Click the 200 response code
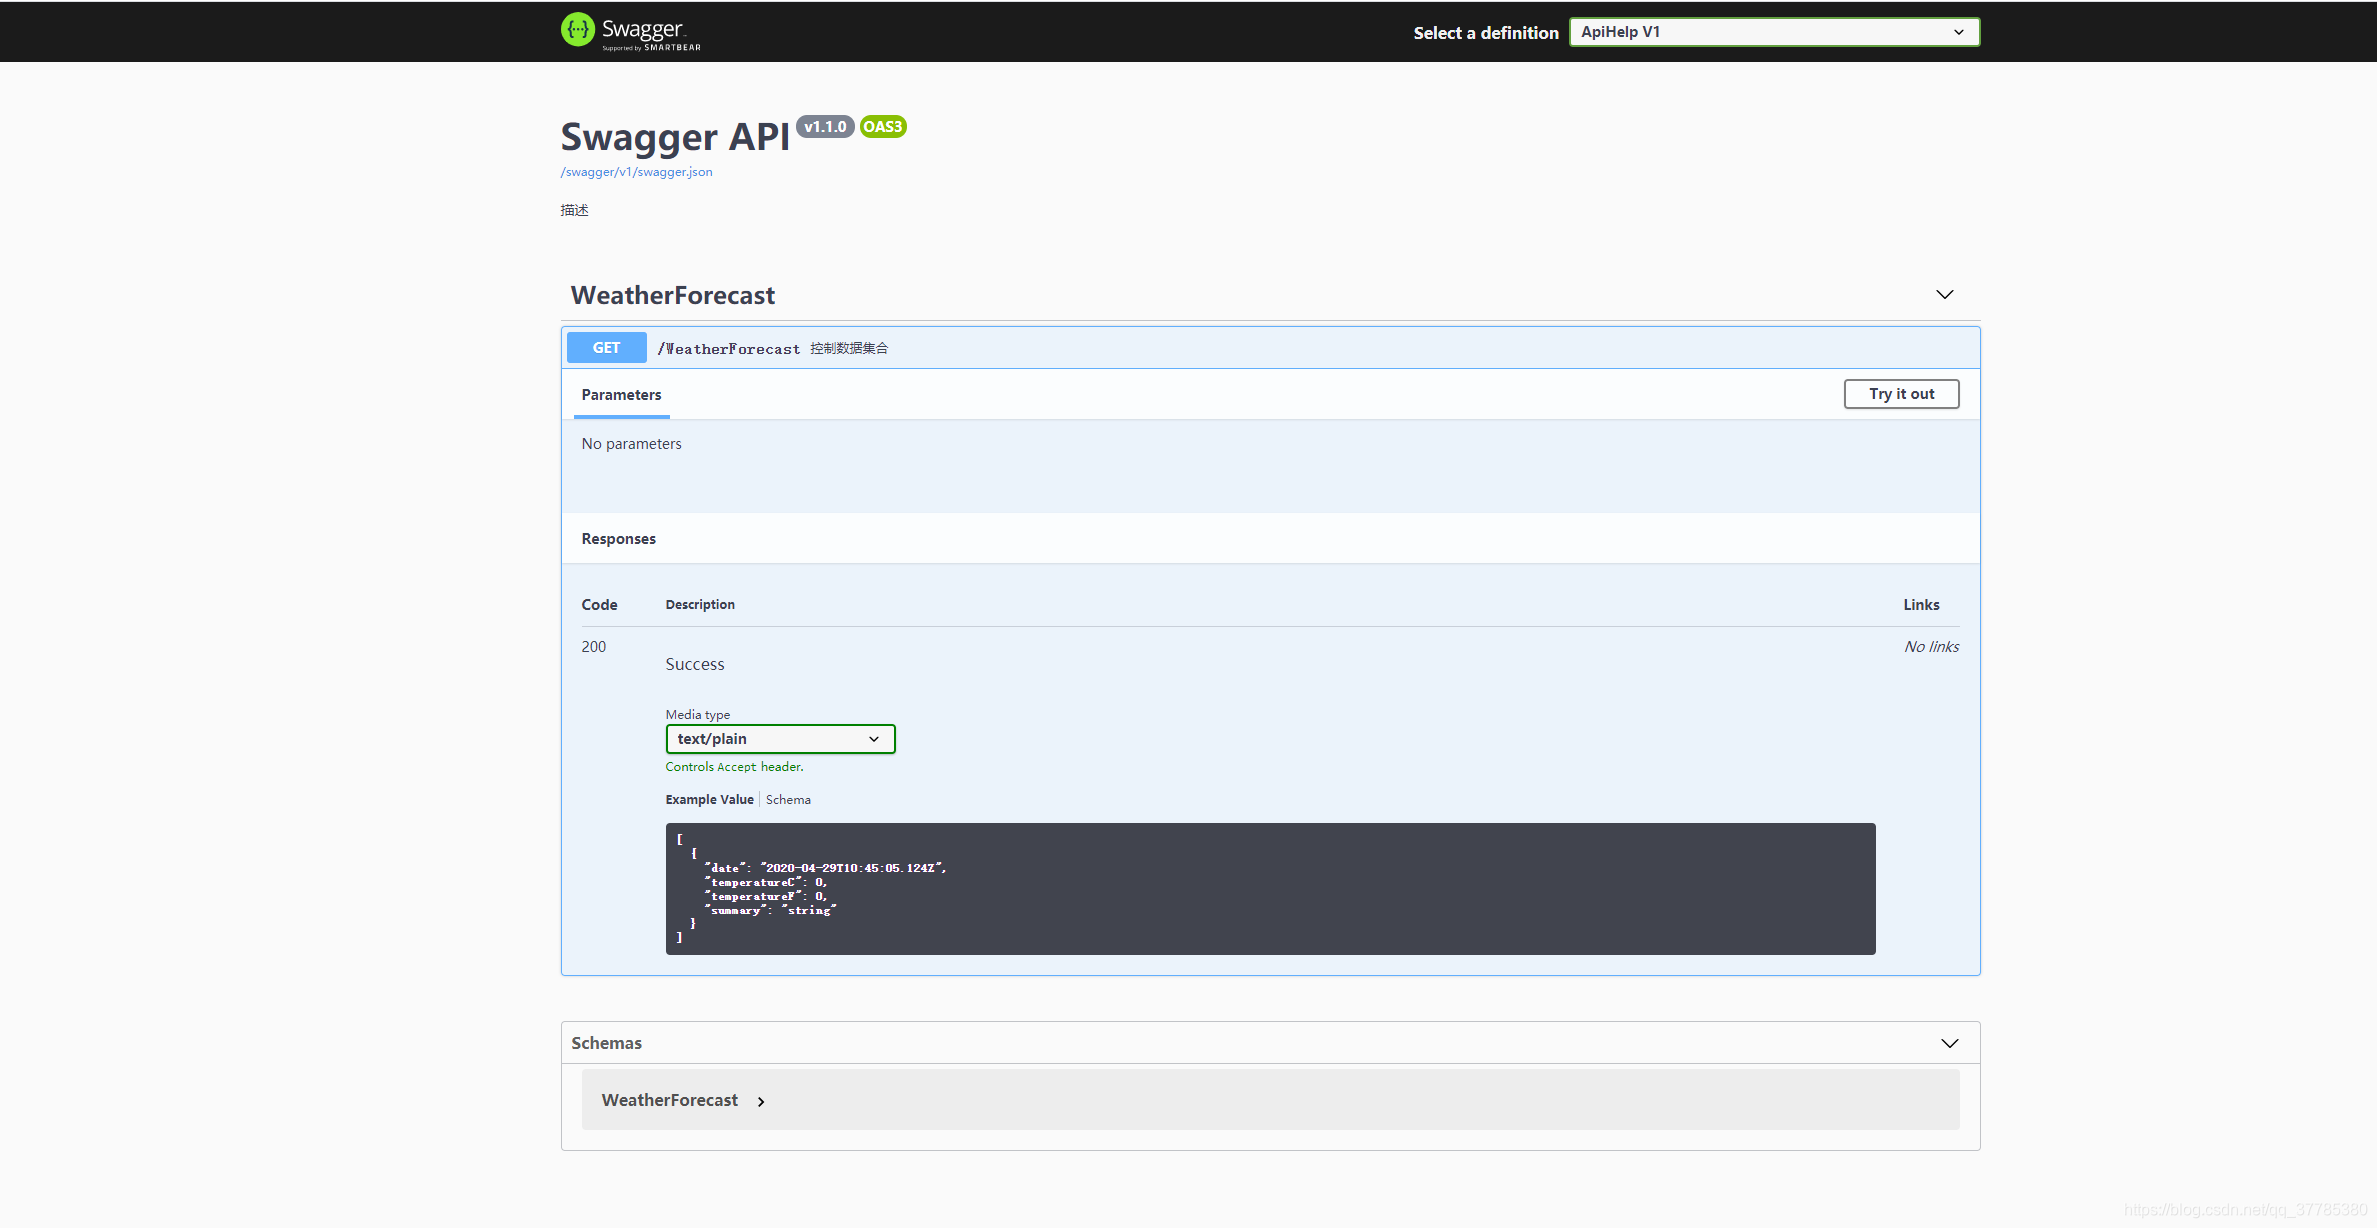2377x1228 pixels. (x=594, y=647)
